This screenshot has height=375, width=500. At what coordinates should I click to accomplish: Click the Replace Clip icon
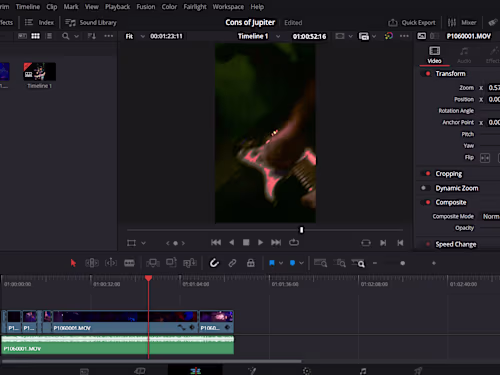pyautogui.click(x=190, y=263)
